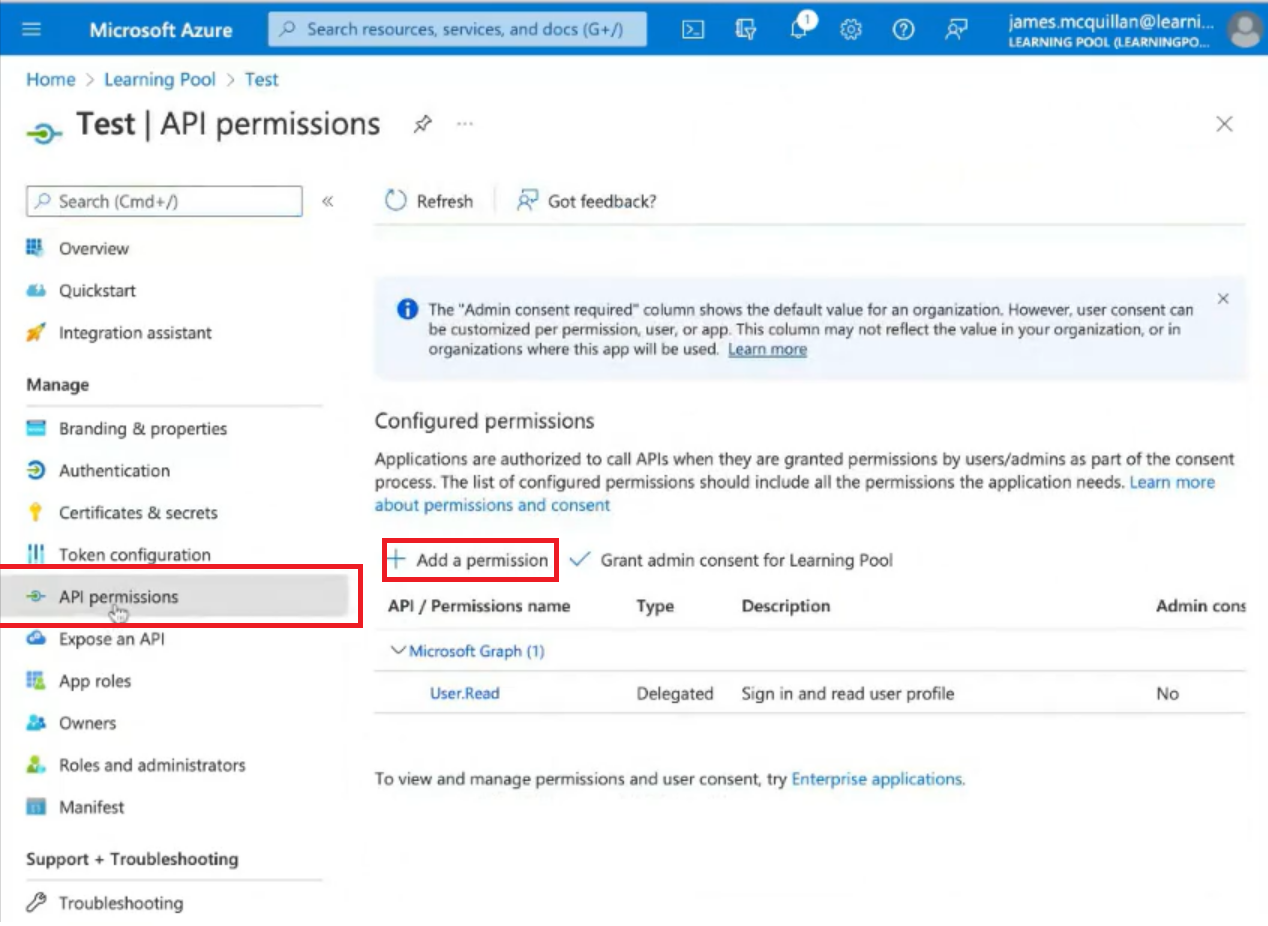Open the portal settings gear

click(851, 30)
